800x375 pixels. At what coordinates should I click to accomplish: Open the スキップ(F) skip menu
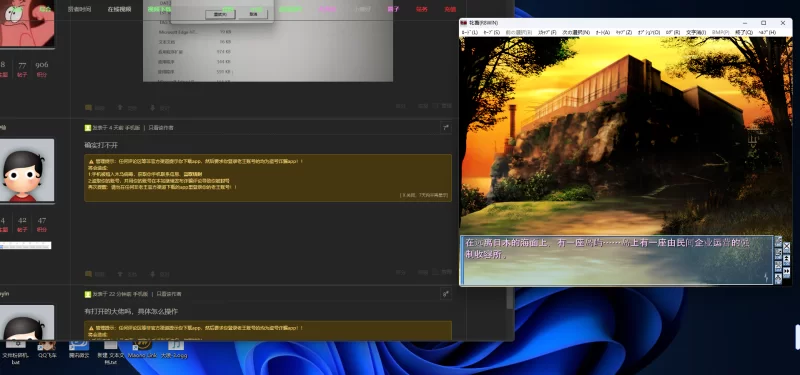pos(547,32)
